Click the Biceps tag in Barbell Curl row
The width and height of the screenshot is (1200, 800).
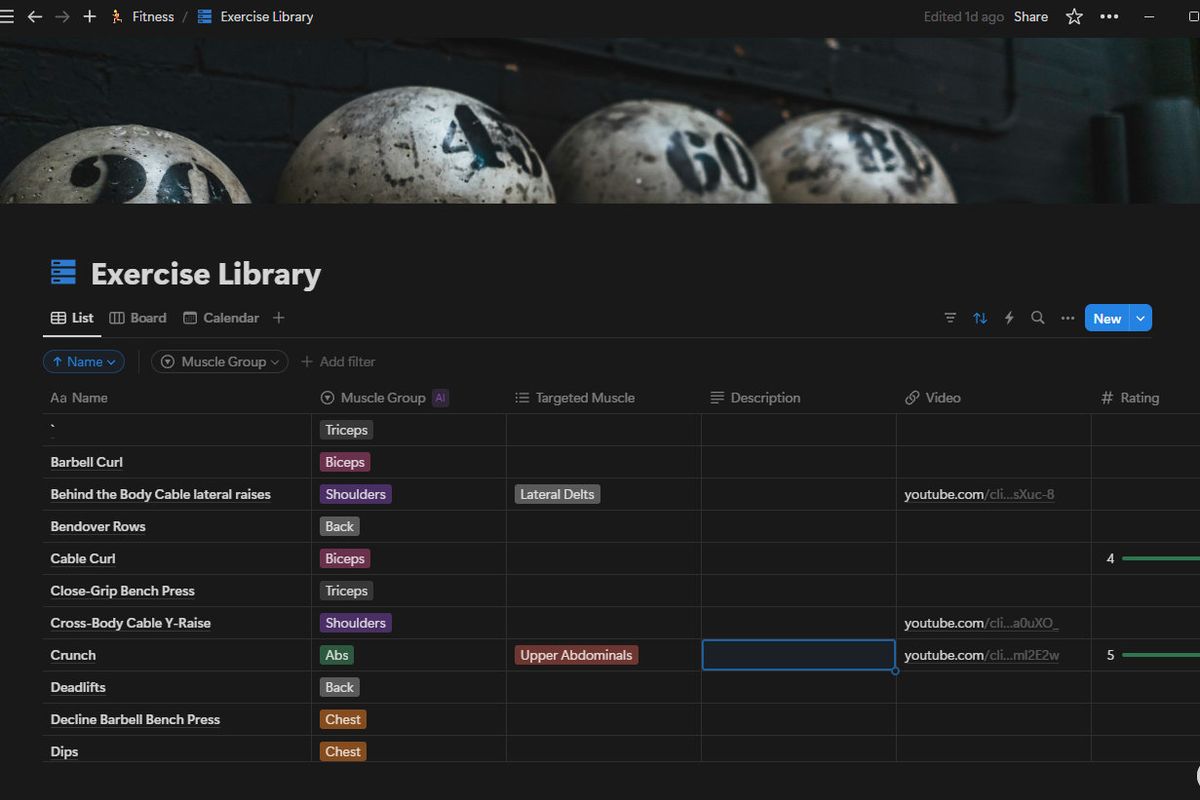tap(345, 462)
